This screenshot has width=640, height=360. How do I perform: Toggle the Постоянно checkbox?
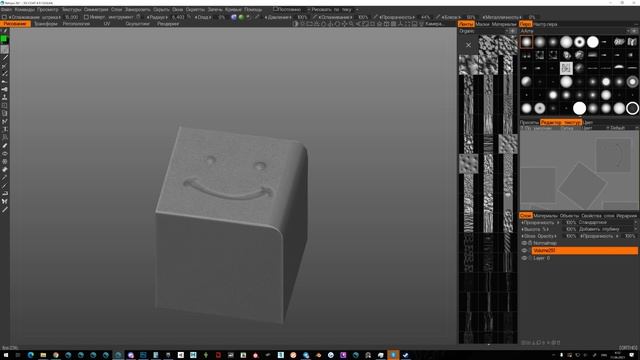[276, 9]
